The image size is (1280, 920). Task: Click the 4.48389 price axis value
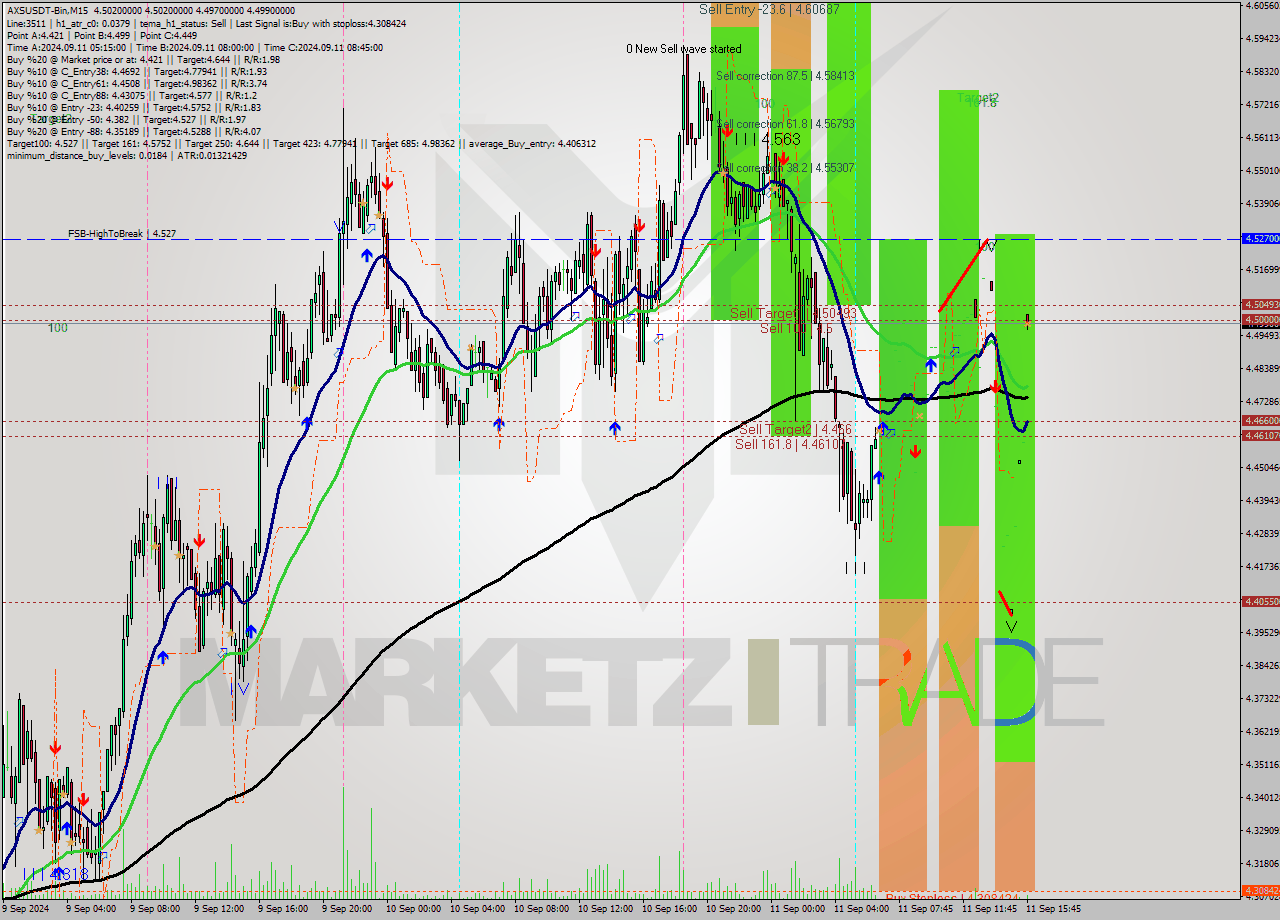coord(1262,368)
